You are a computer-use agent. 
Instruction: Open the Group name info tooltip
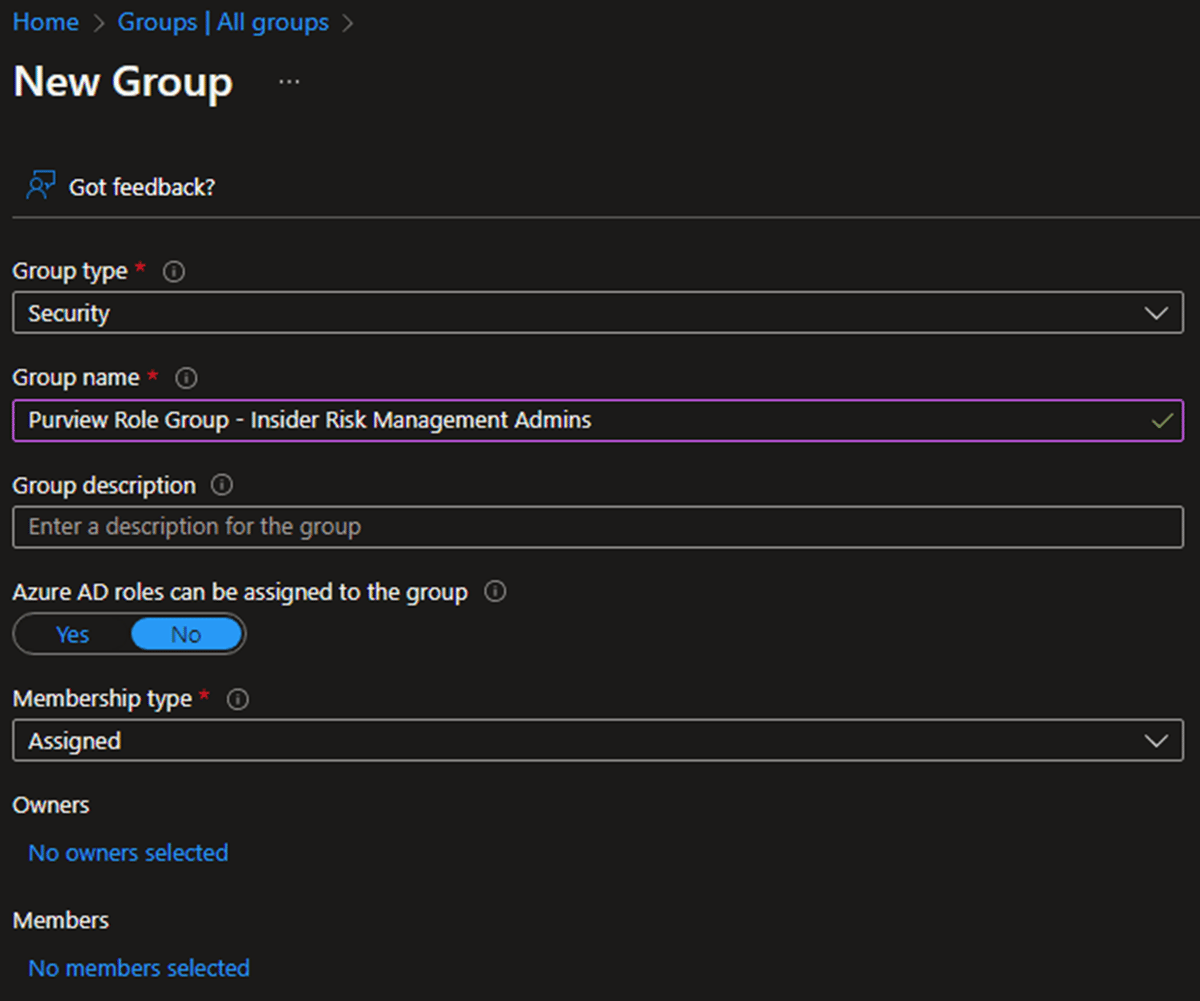(186, 378)
